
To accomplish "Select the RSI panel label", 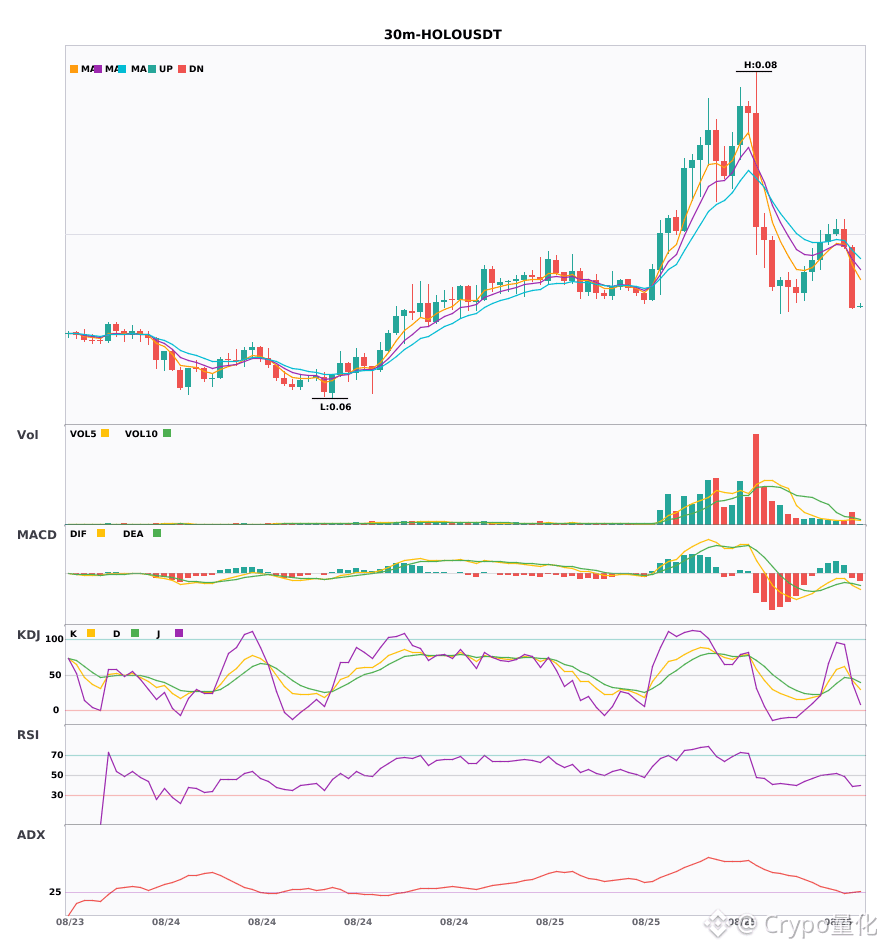I will (28, 735).
